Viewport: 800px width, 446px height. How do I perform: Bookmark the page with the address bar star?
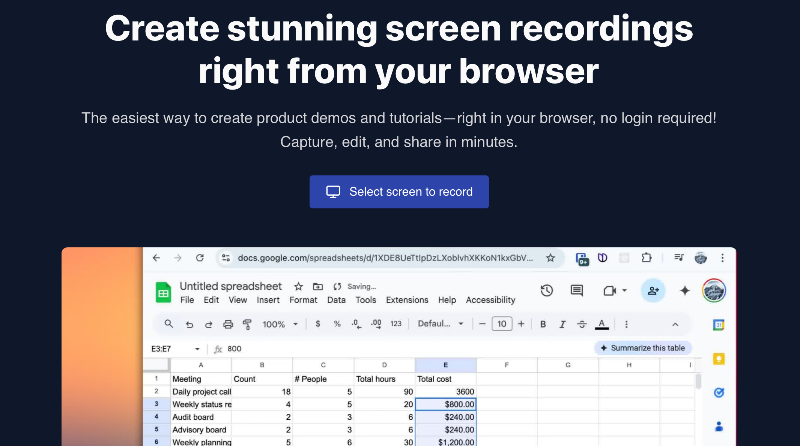click(551, 258)
